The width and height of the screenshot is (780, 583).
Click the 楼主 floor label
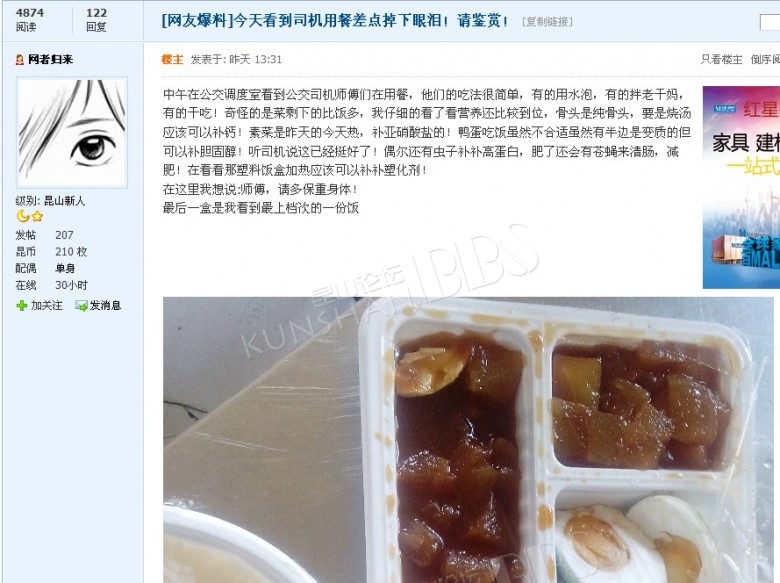[x=172, y=60]
